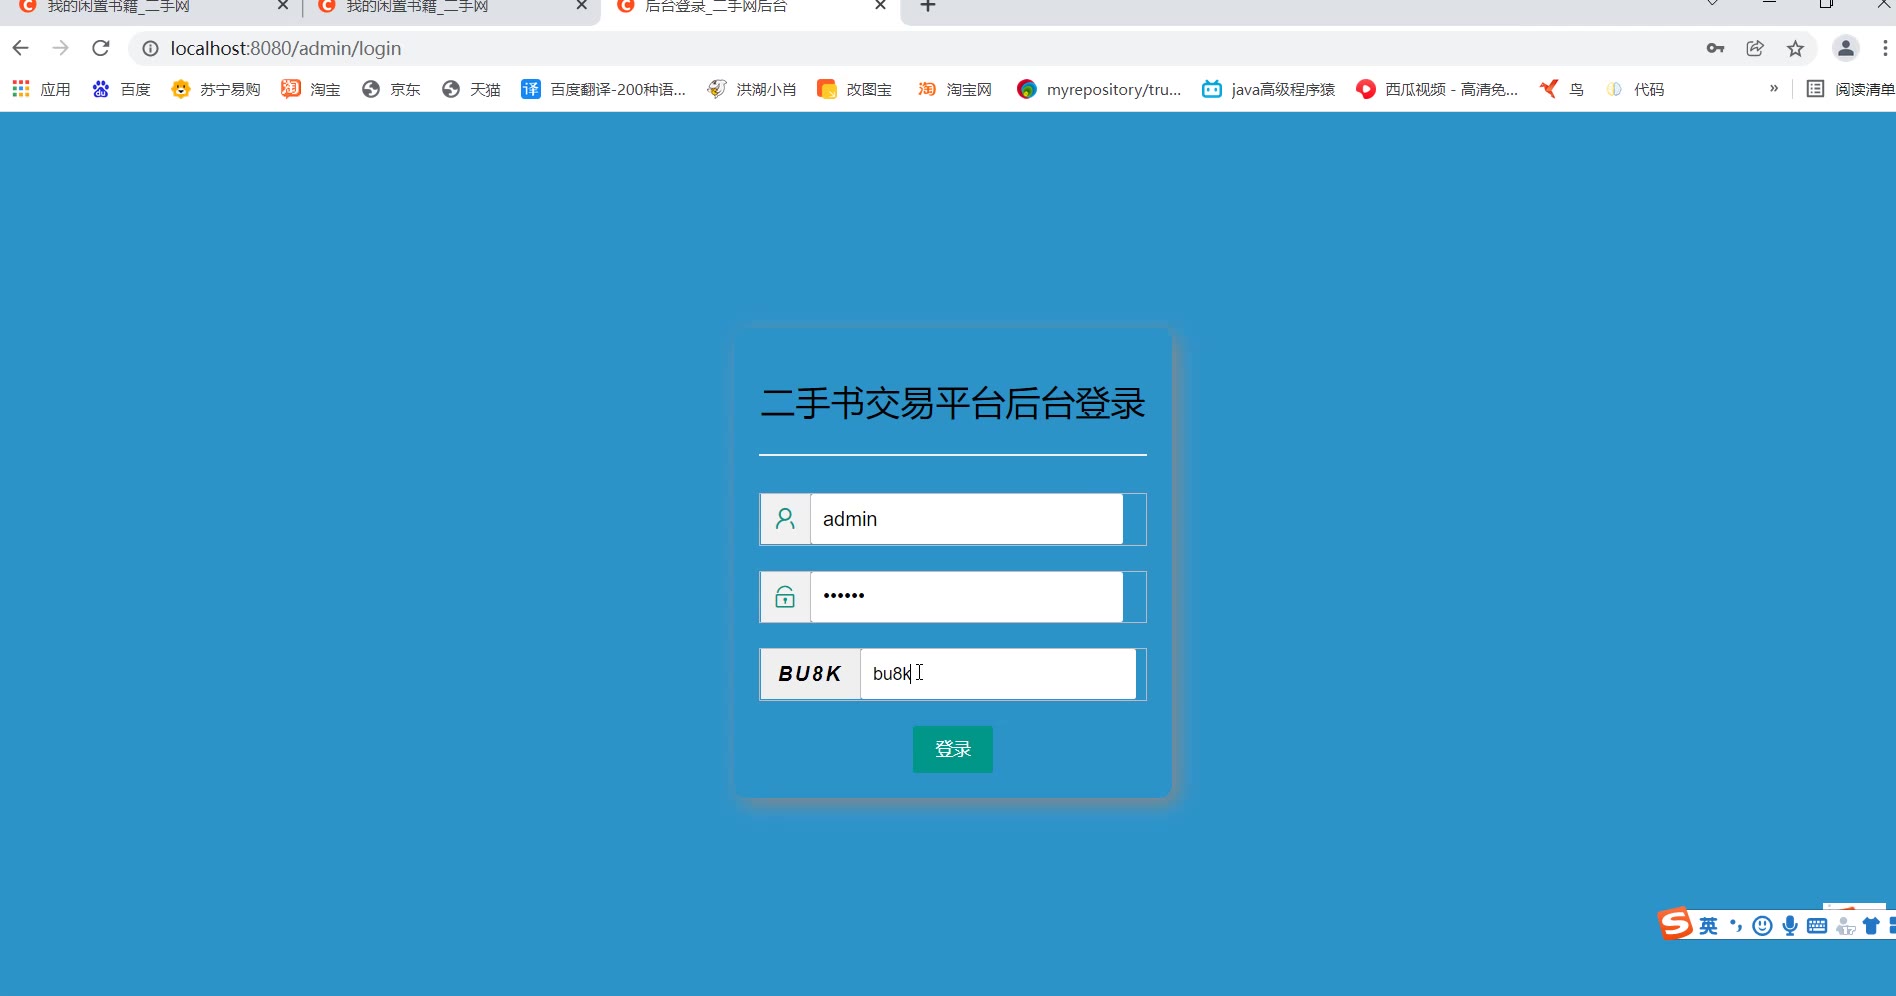Open the 百度 bookmark

pyautogui.click(x=121, y=89)
